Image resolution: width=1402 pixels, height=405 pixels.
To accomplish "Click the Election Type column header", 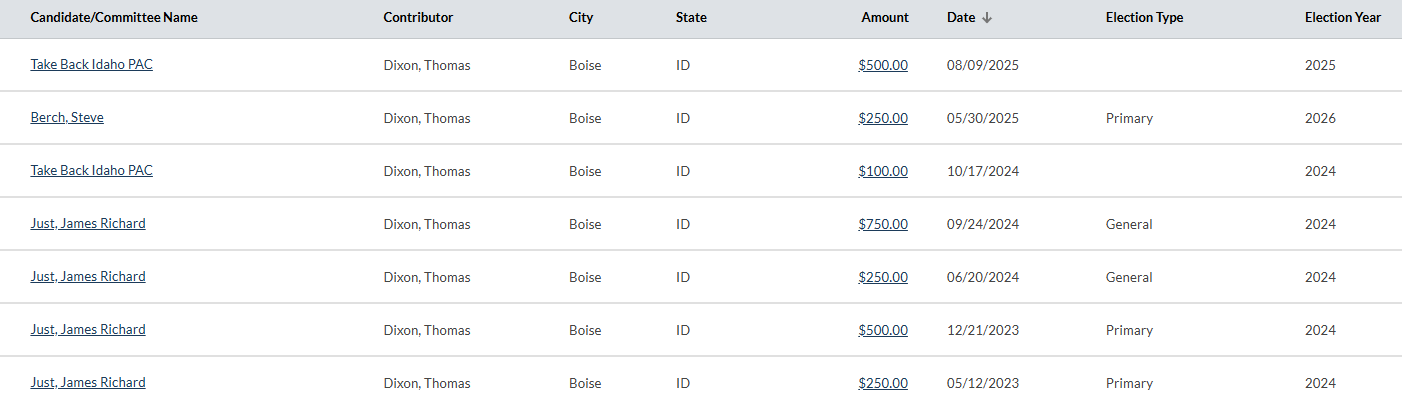I will pyautogui.click(x=1144, y=18).
